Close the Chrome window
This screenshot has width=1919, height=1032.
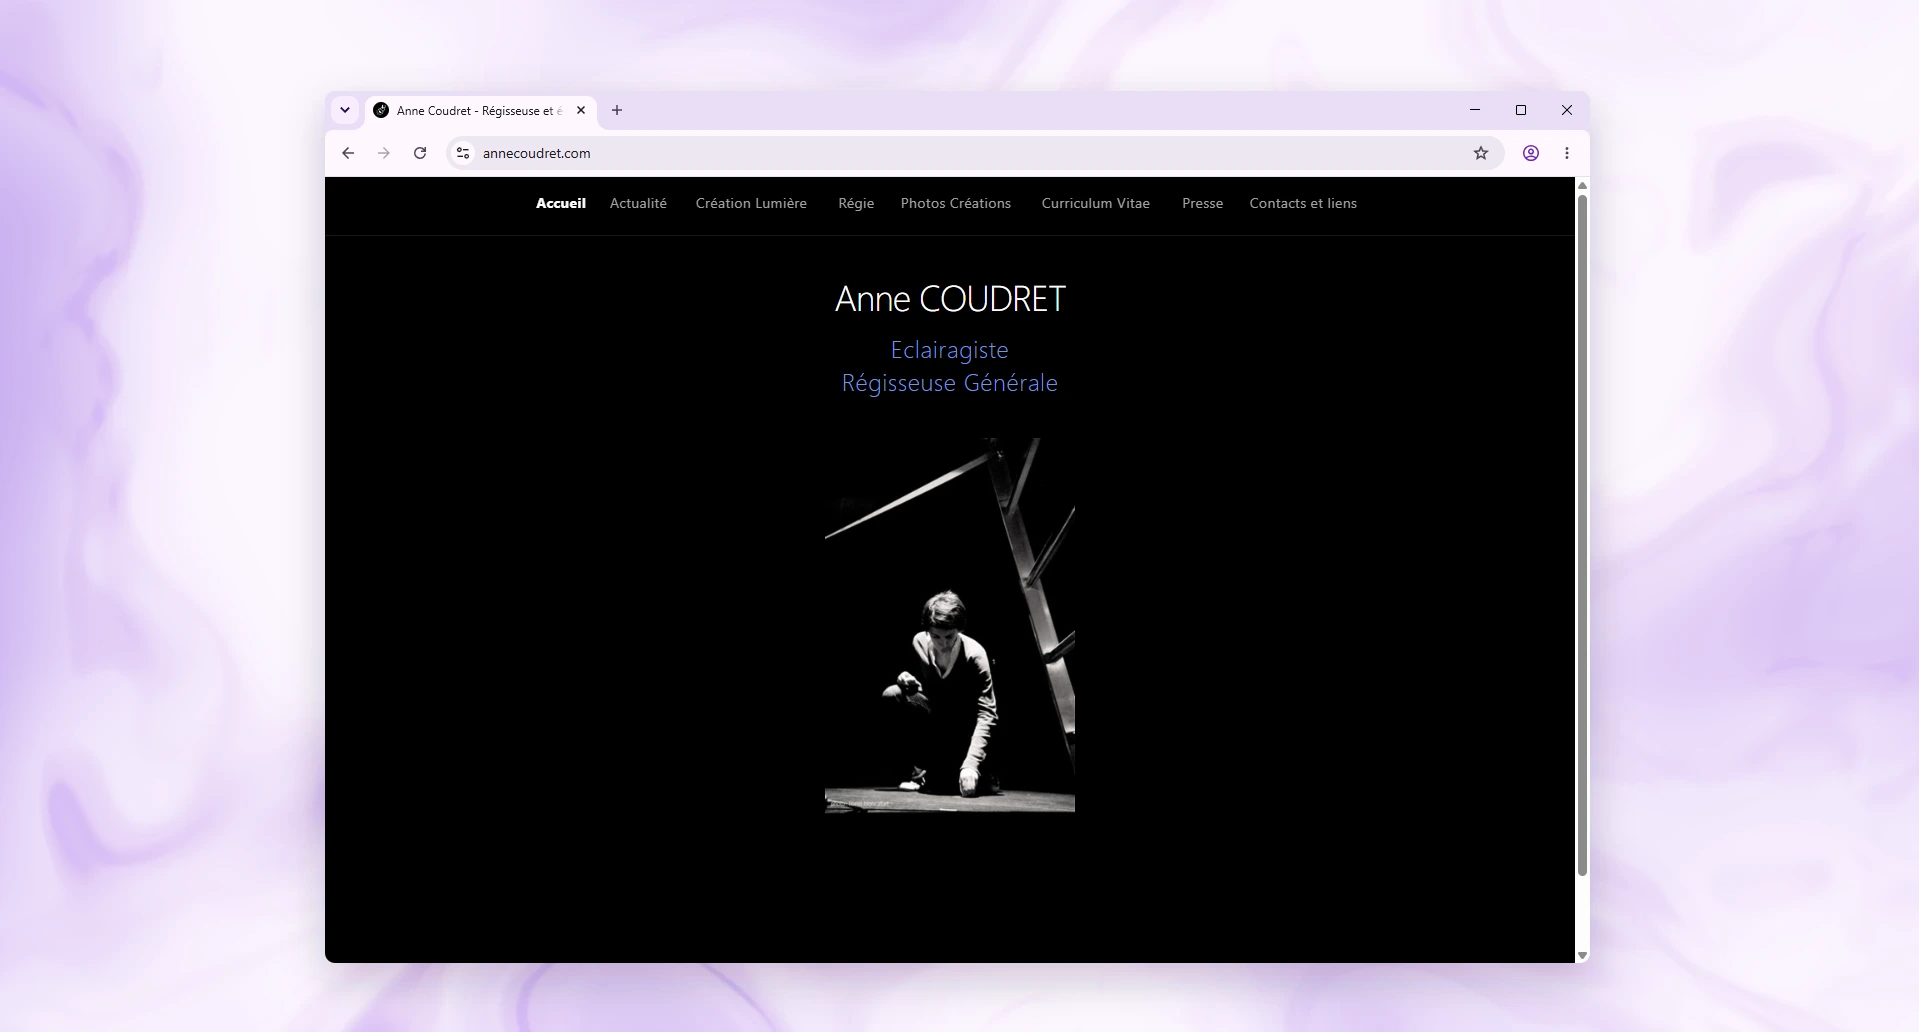click(x=1567, y=110)
